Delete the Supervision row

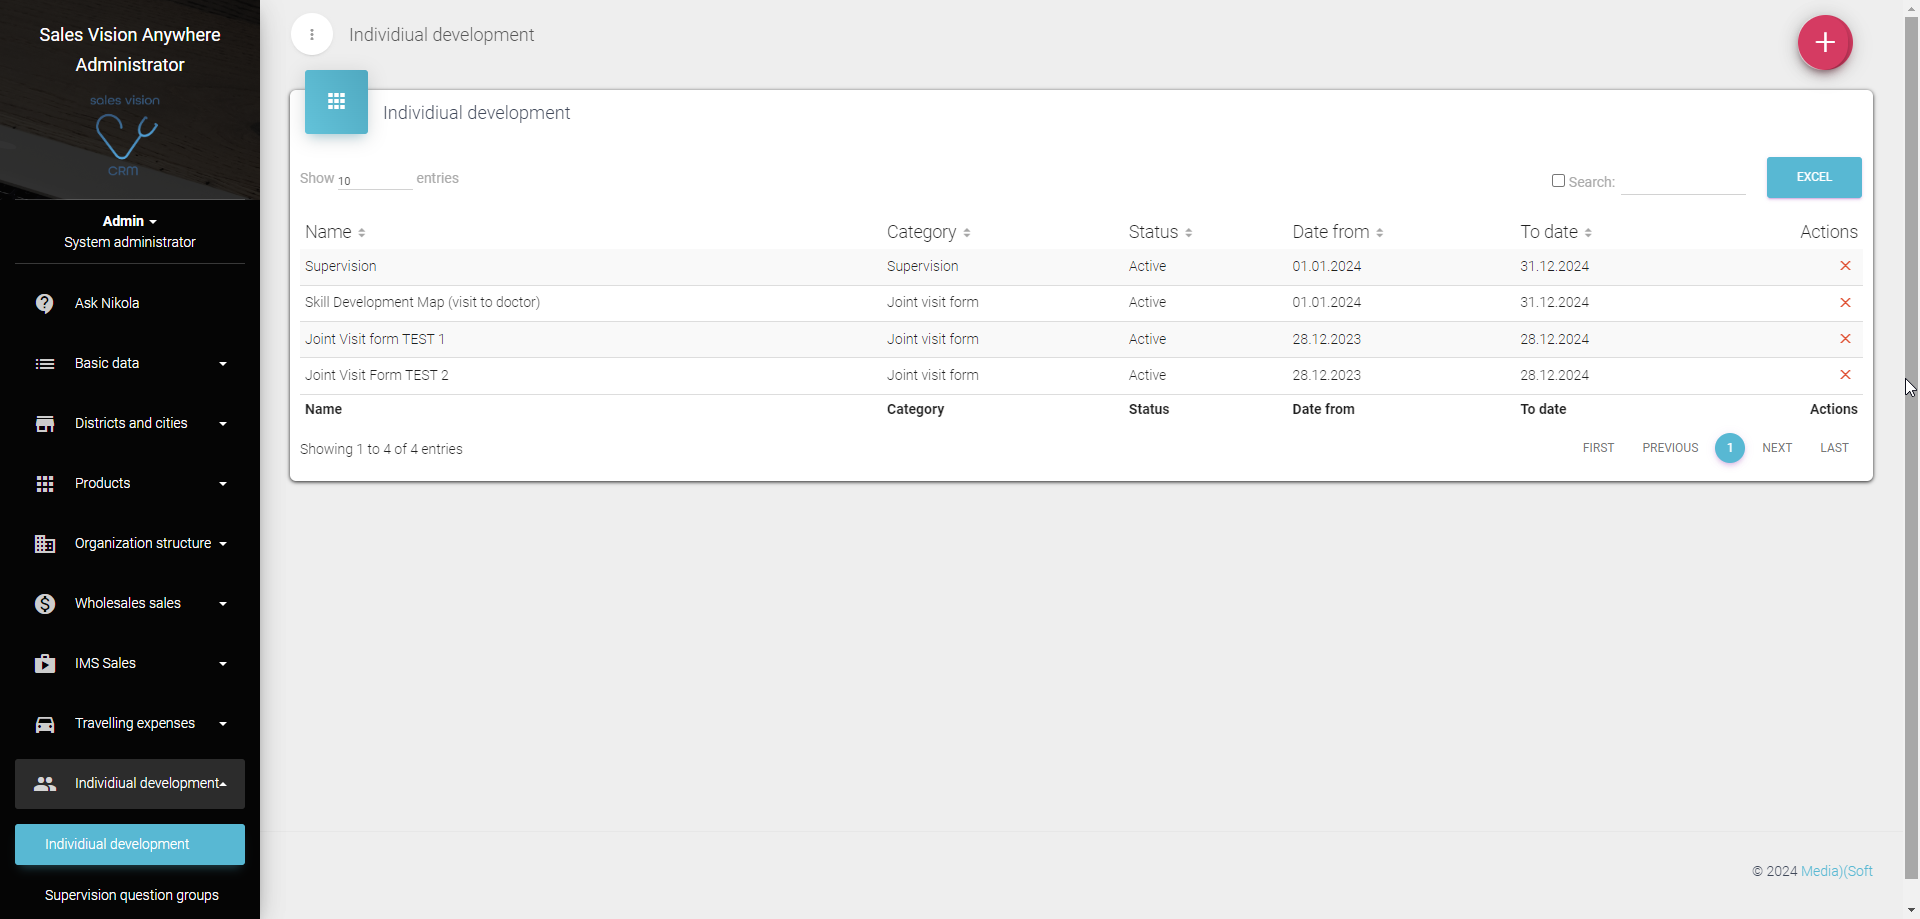click(x=1845, y=266)
